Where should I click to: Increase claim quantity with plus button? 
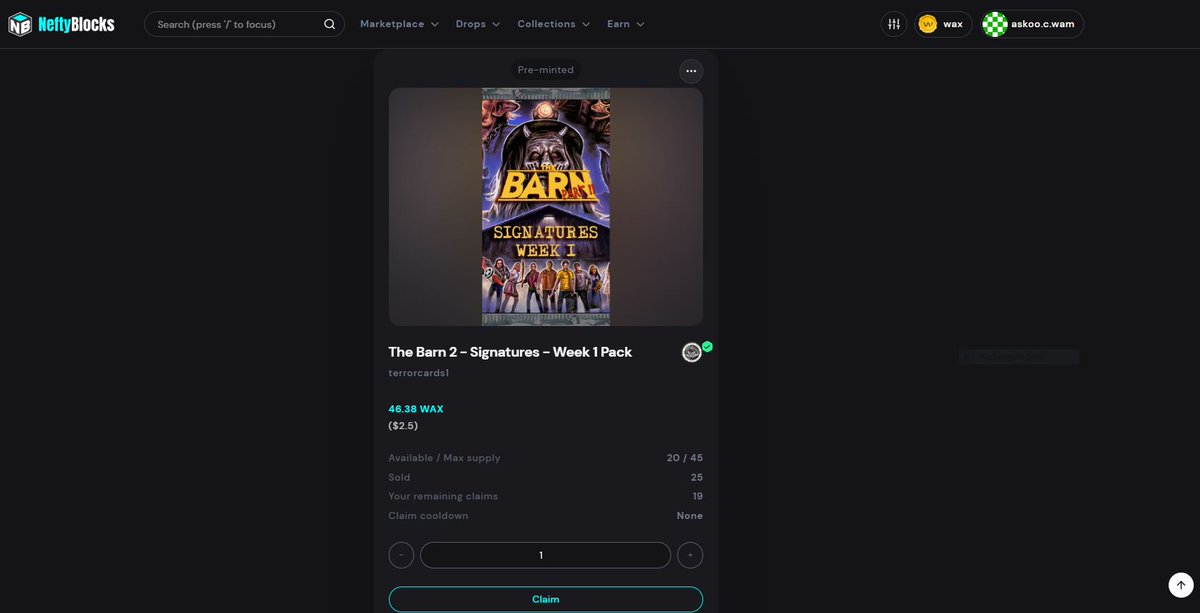pos(690,555)
